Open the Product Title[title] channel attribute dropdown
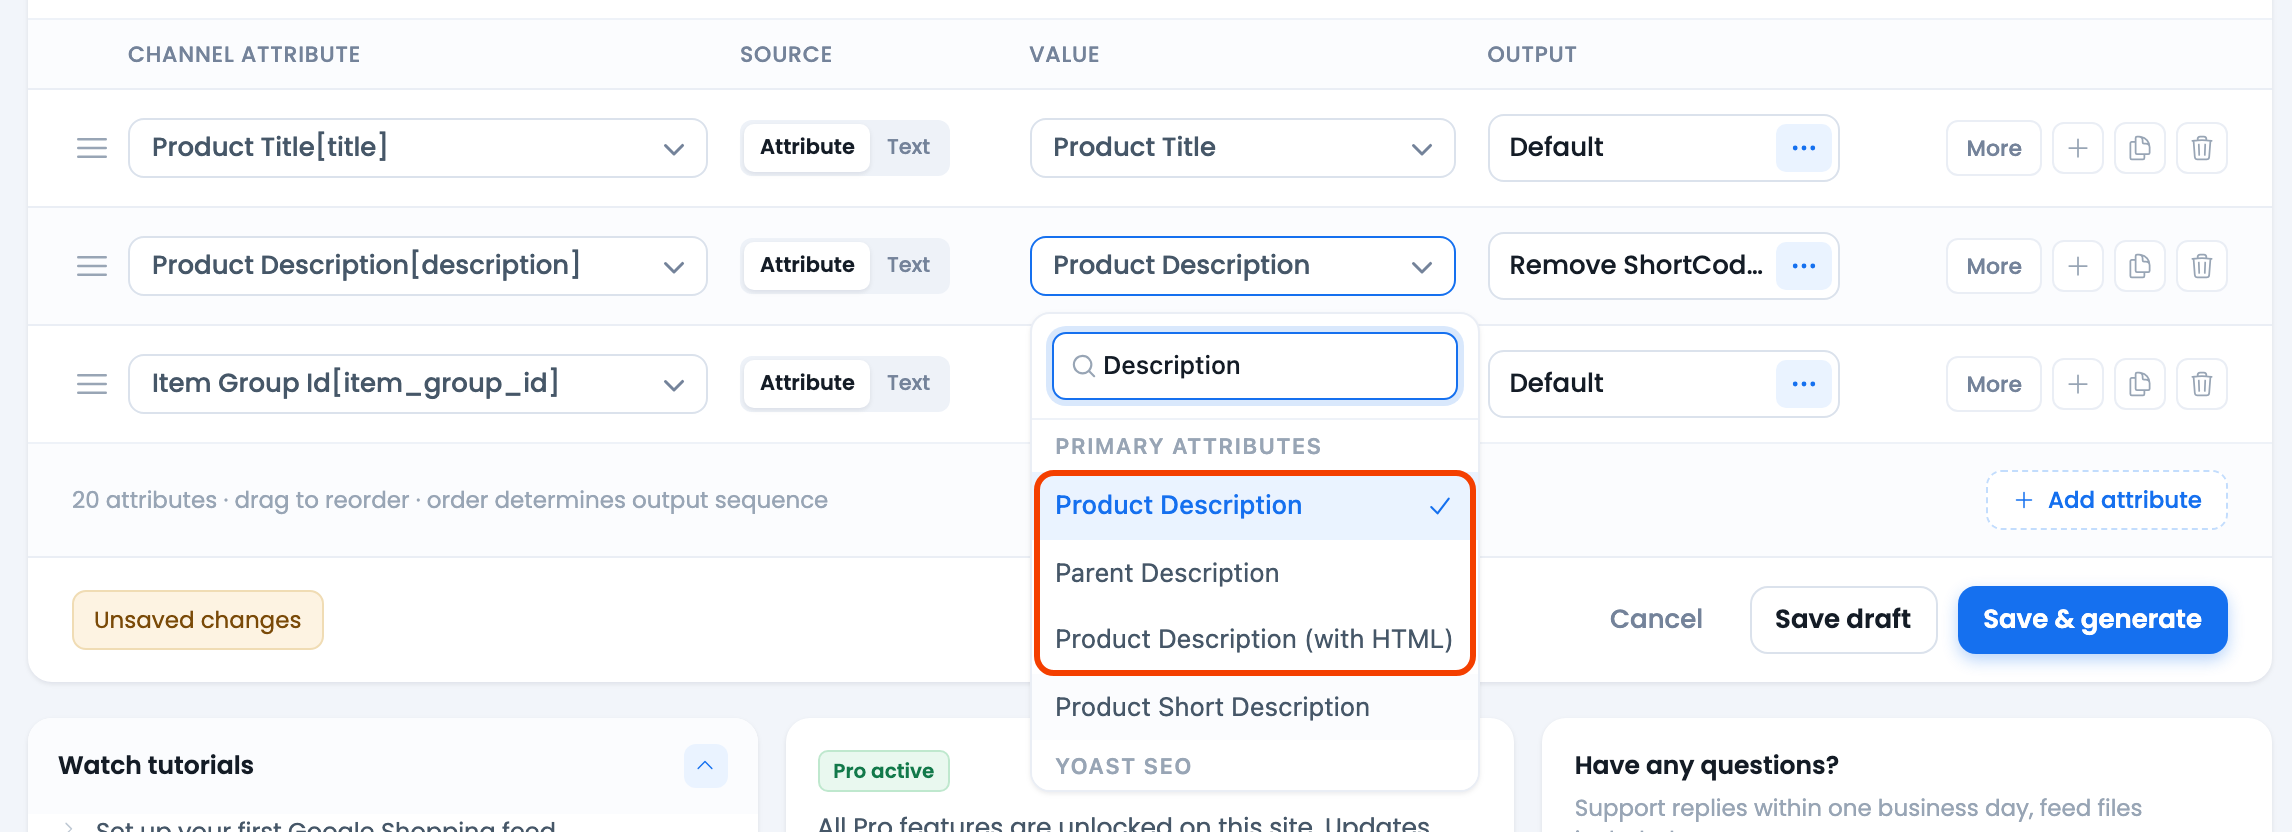The width and height of the screenshot is (2292, 832). point(418,148)
